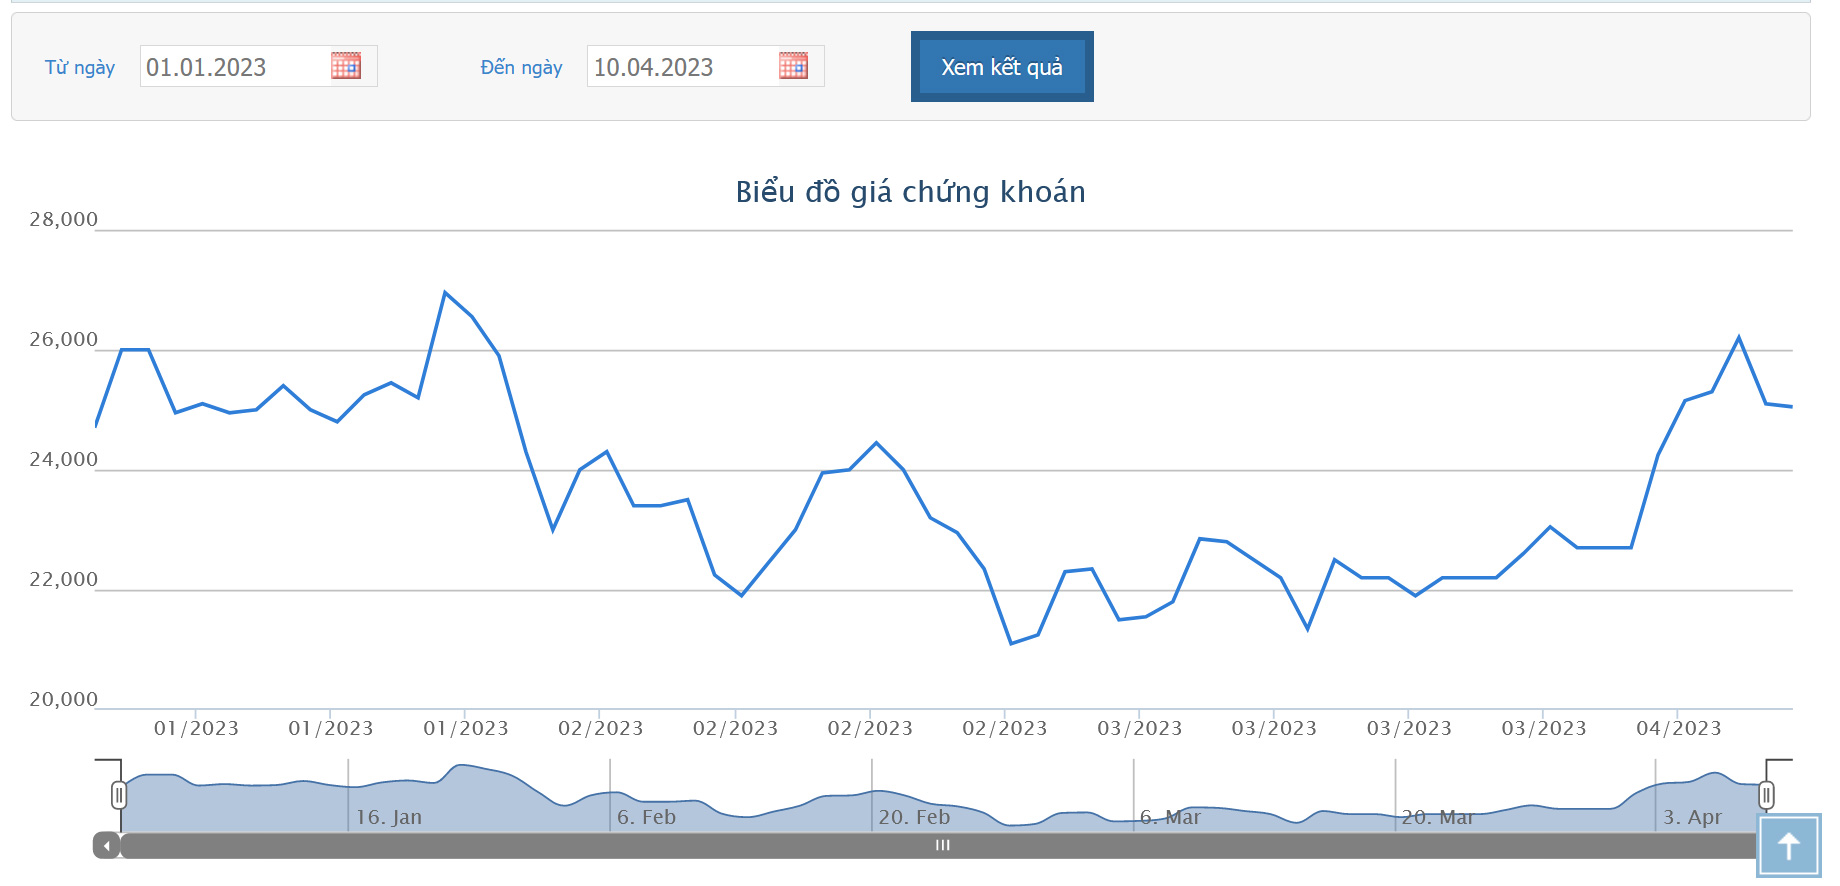Click the scroll-to-top arrow button

click(1788, 846)
